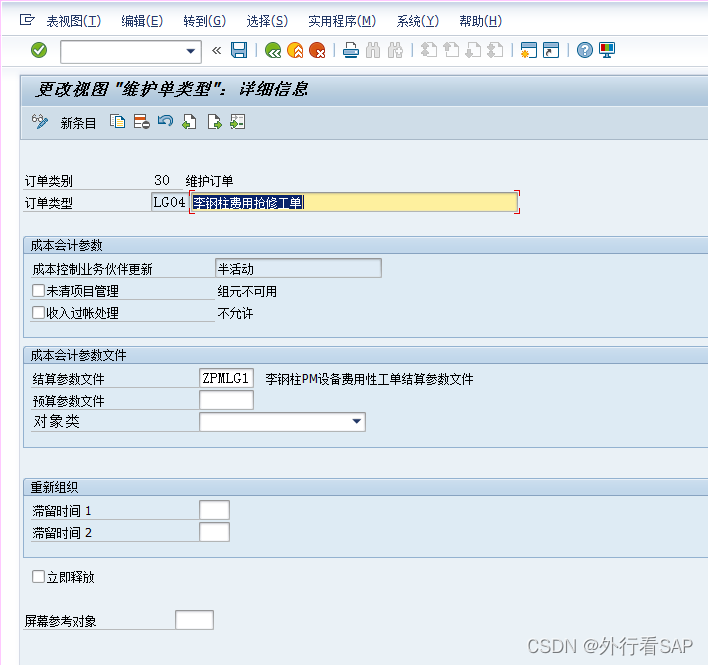
Task: Click the LG04 order type field
Action: tap(169, 202)
